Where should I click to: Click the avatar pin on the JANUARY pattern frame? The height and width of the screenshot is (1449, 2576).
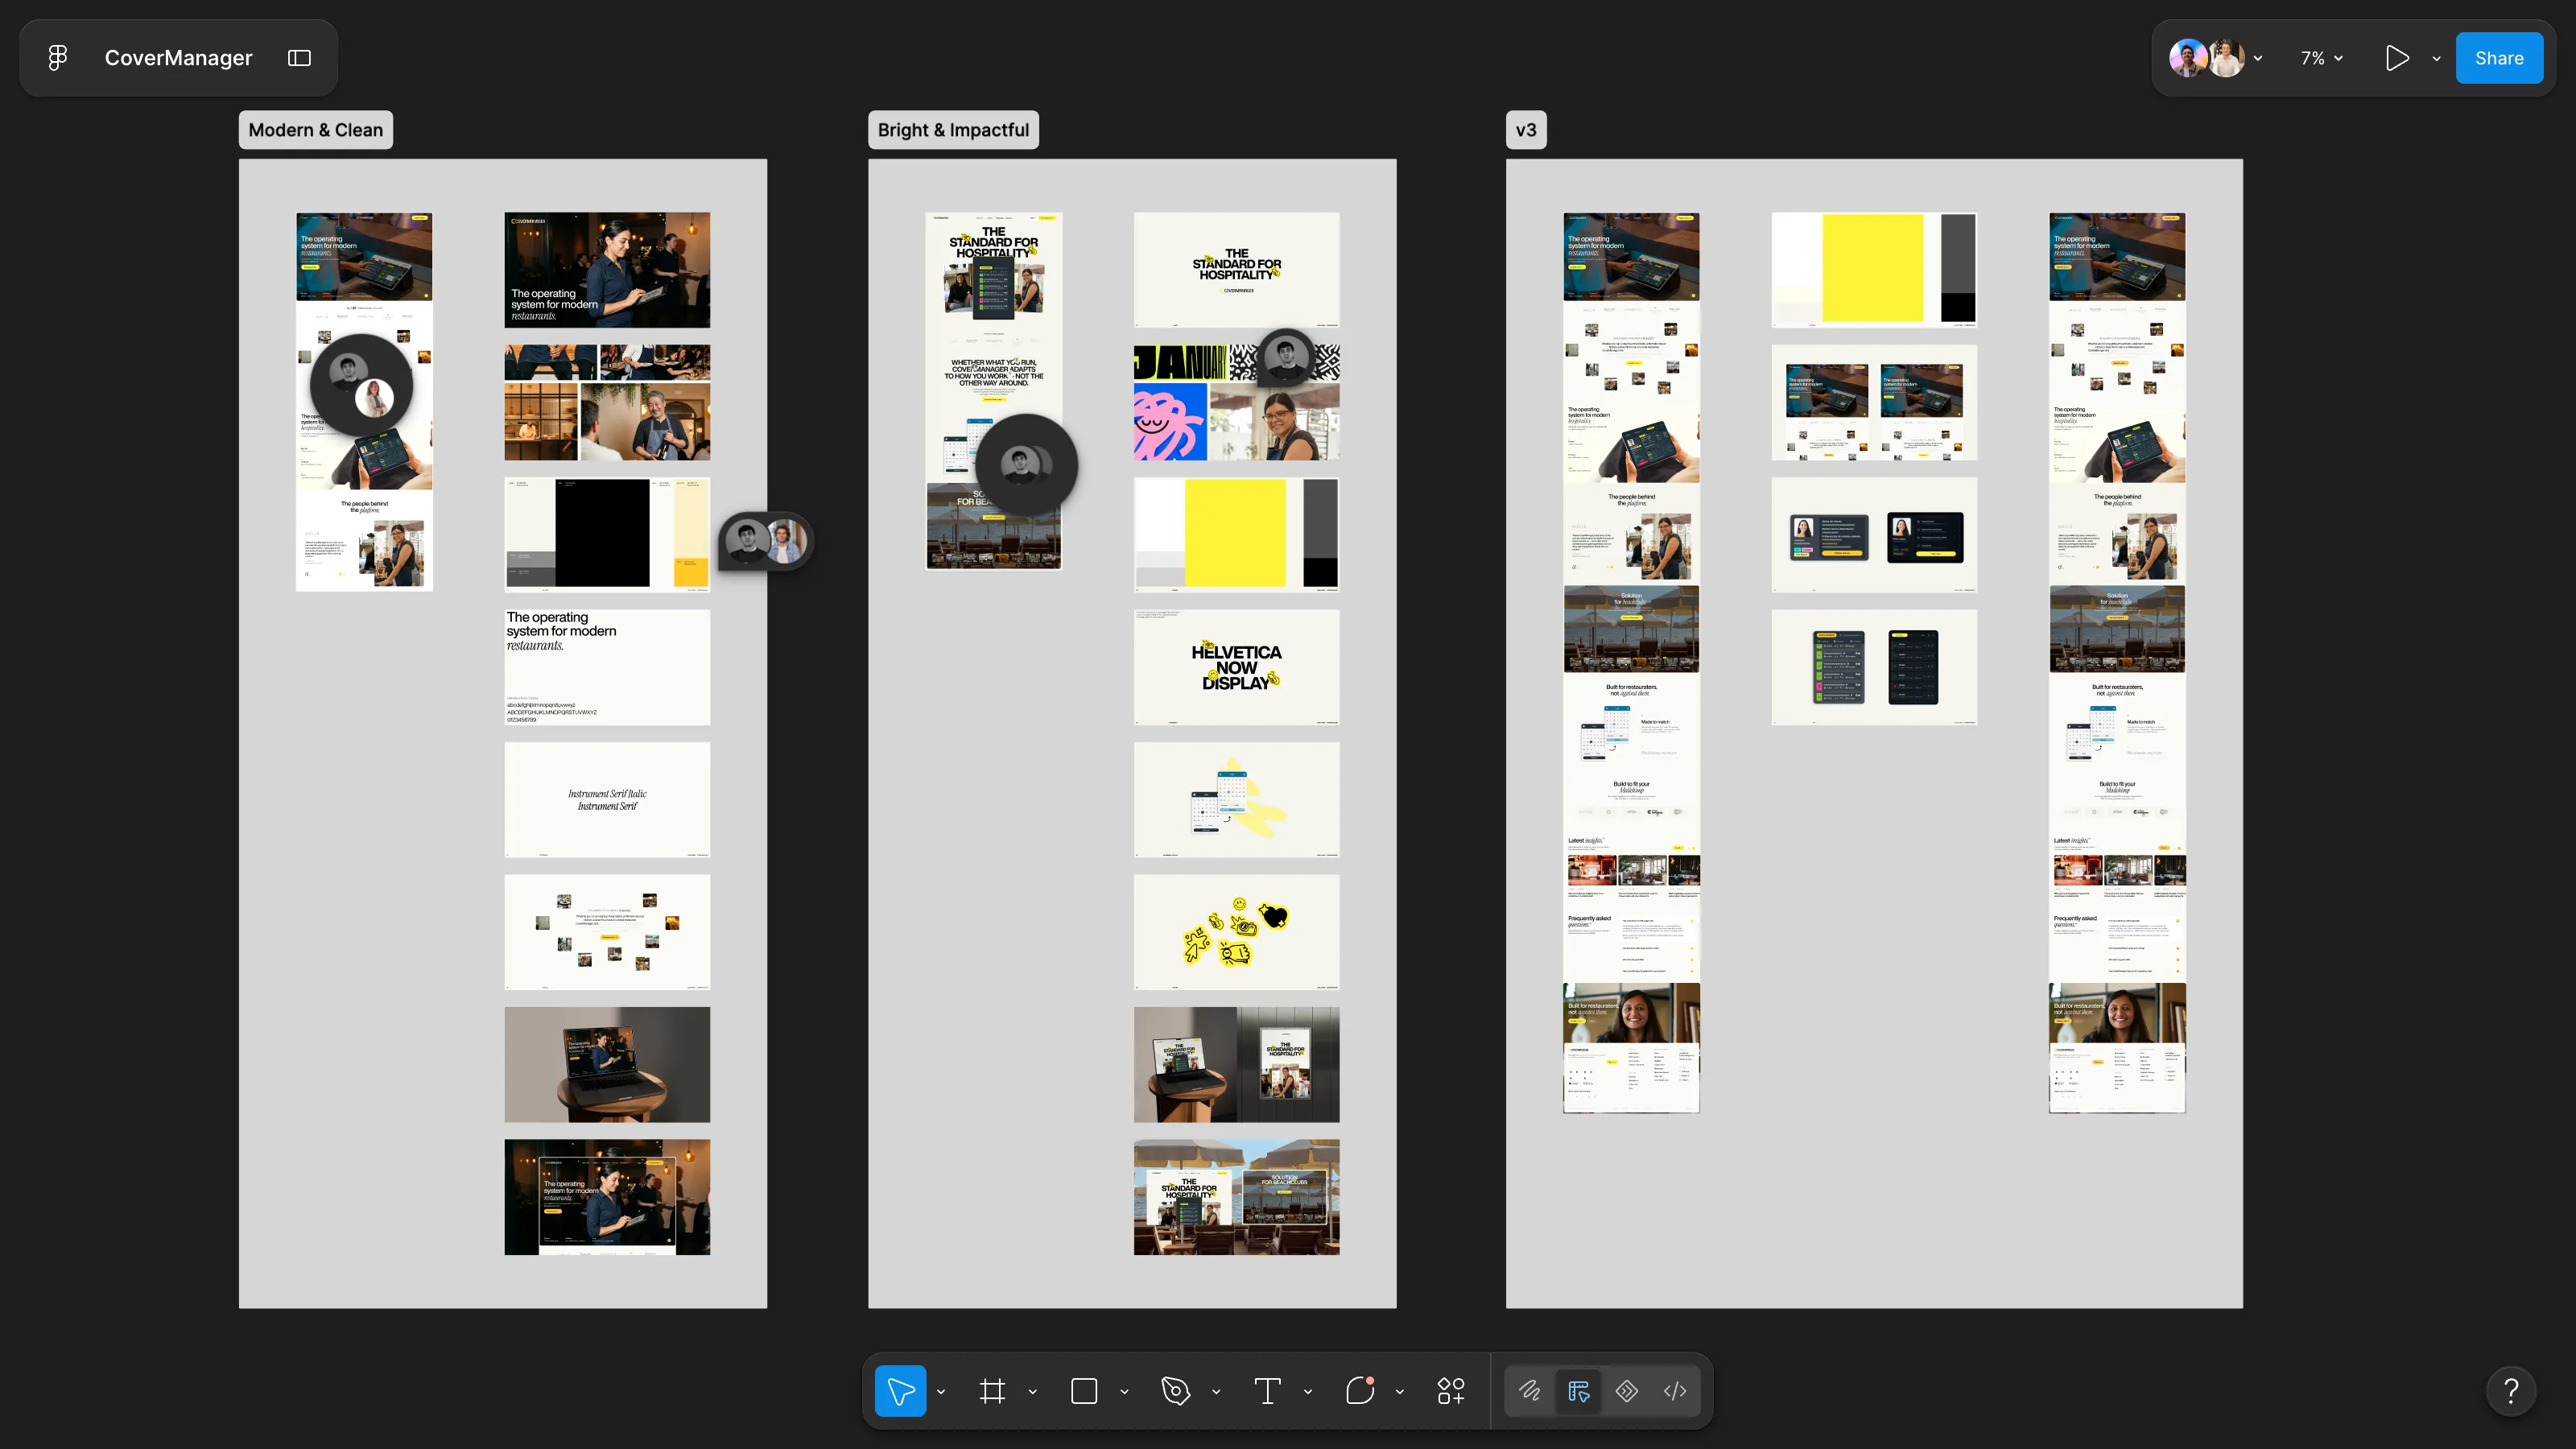tap(1286, 357)
